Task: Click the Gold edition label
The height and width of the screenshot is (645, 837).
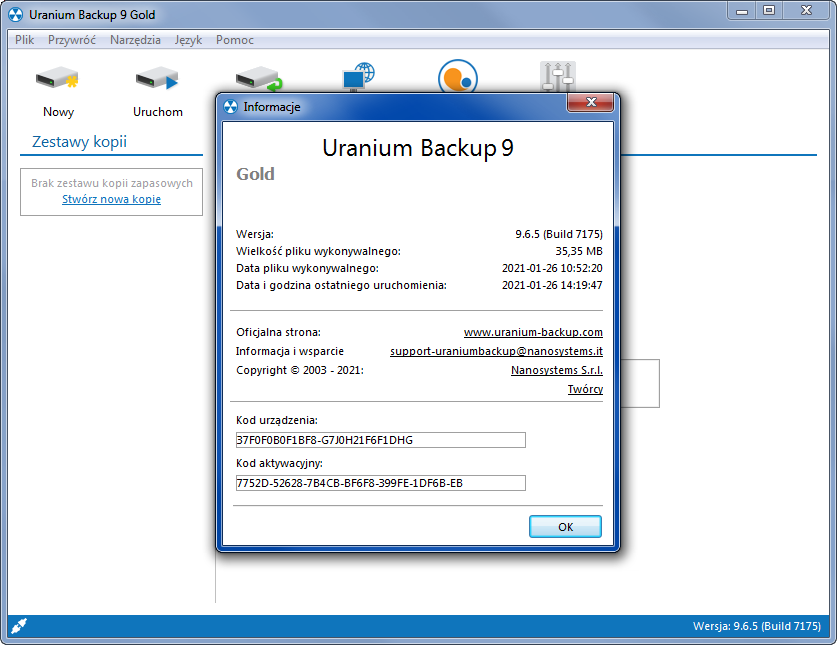Action: pos(255,174)
